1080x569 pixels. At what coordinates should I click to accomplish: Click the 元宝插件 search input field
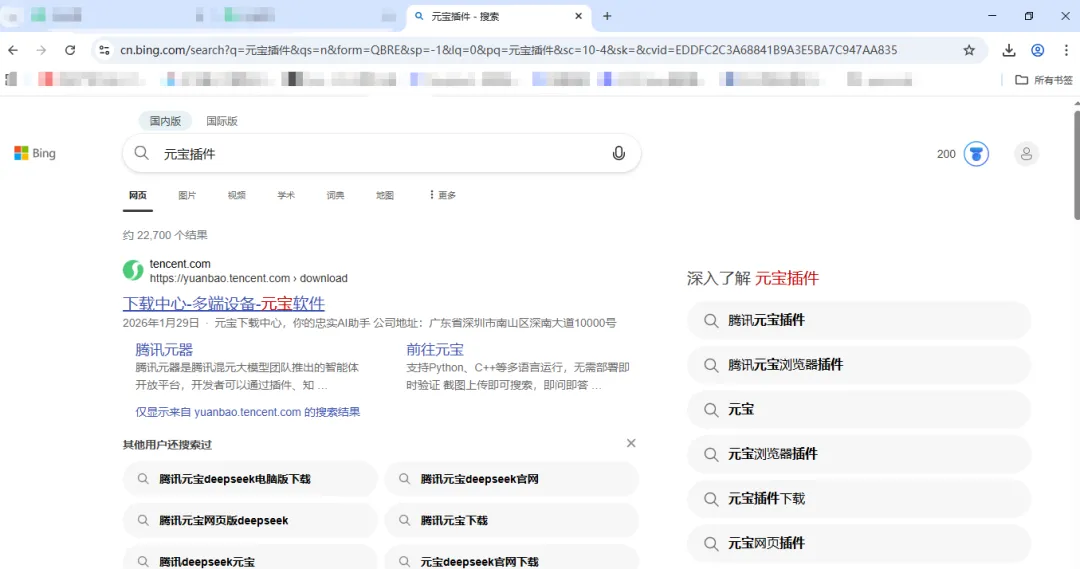click(382, 154)
